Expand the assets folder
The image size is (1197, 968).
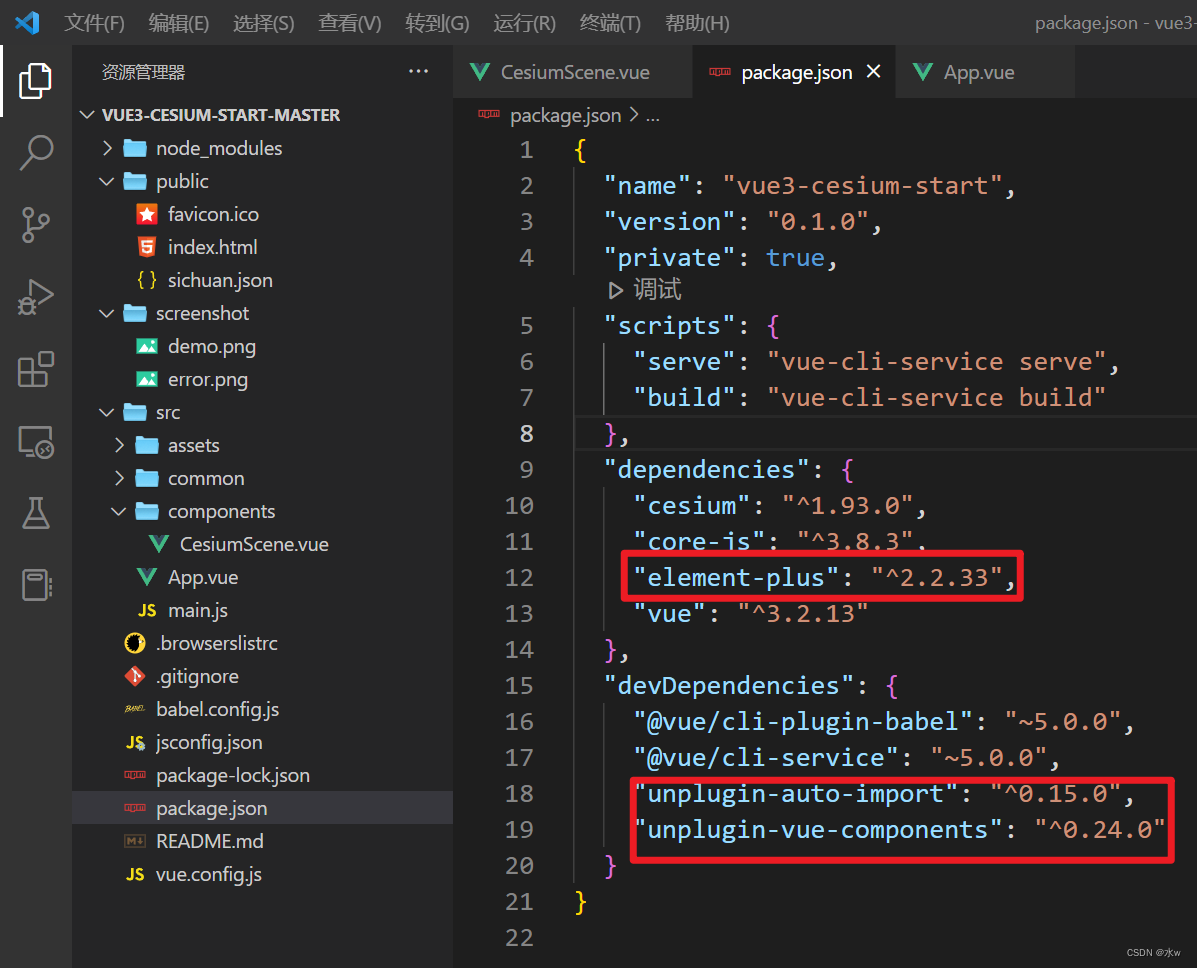[119, 445]
